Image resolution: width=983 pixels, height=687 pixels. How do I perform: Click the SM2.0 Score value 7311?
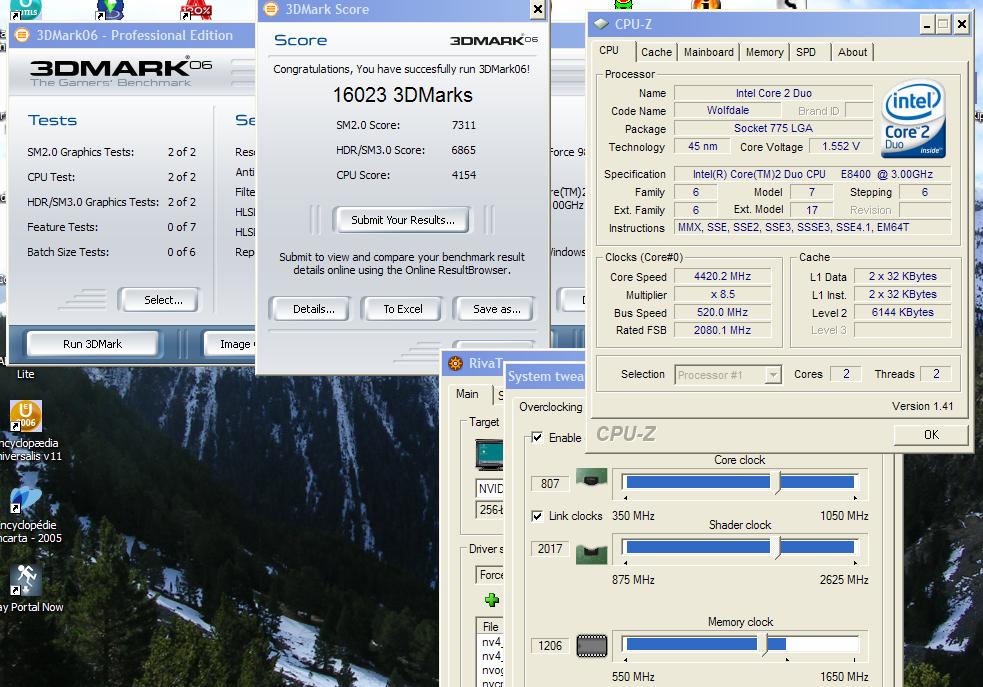(x=464, y=125)
